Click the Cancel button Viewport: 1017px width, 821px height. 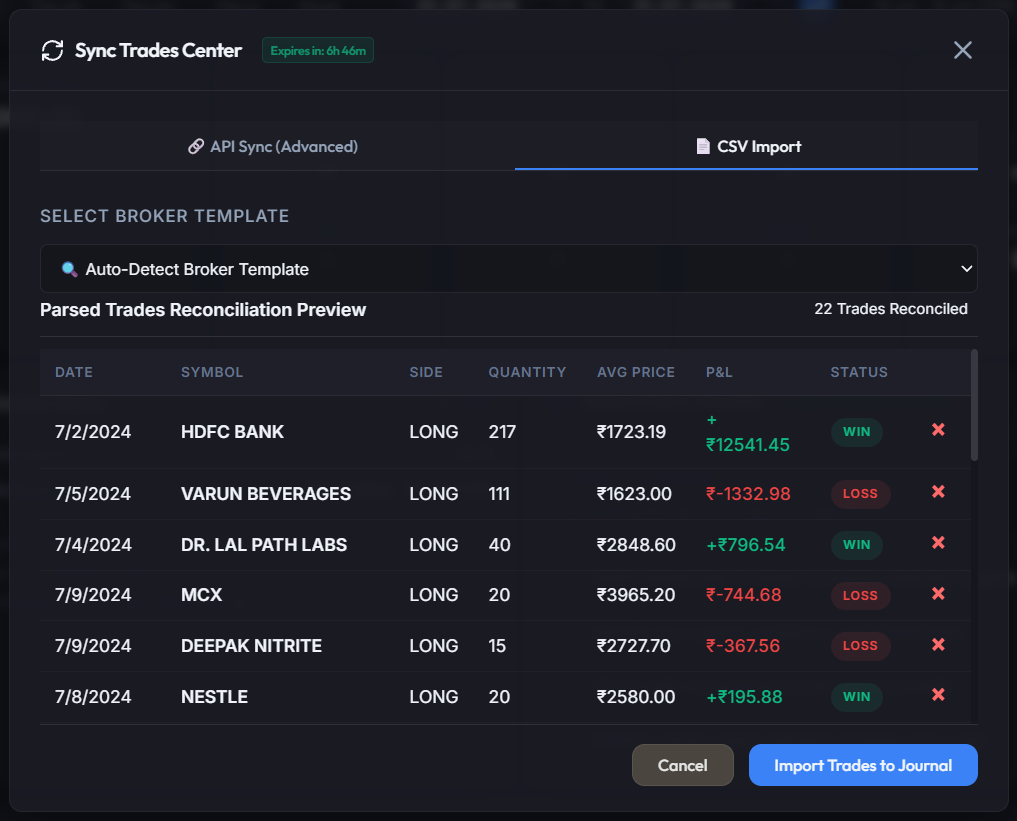682,765
